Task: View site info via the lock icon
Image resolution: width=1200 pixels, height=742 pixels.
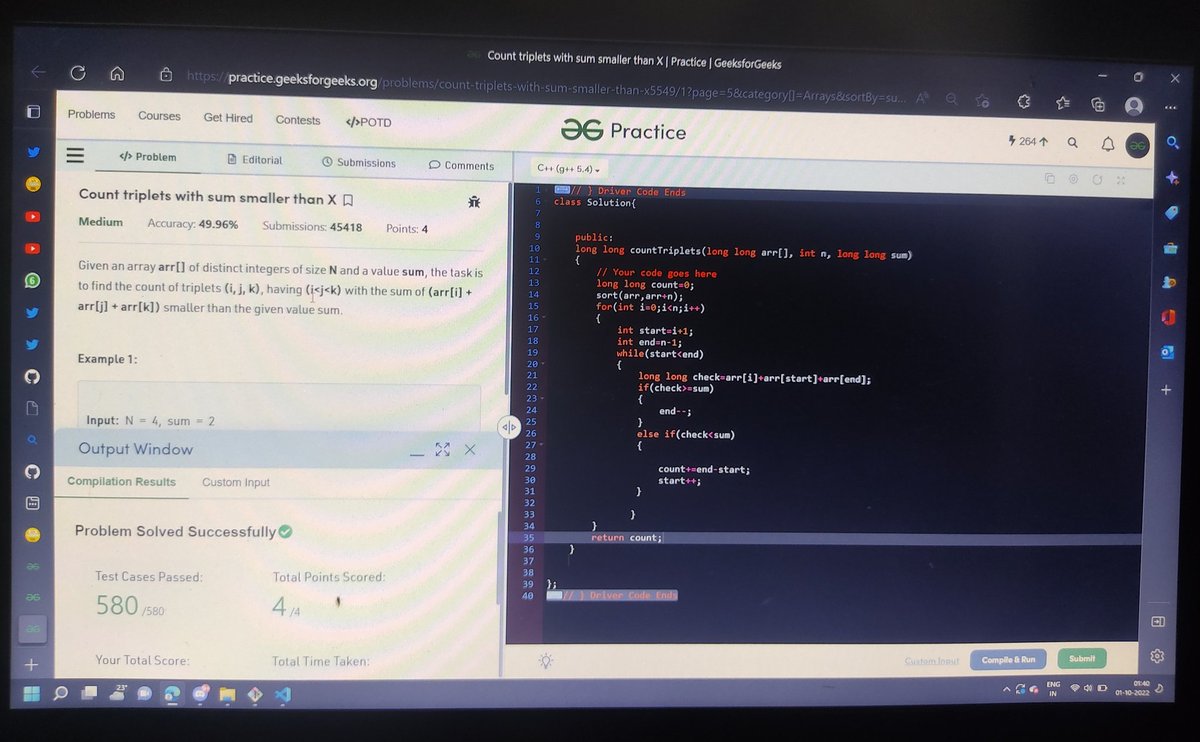Action: pyautogui.click(x=166, y=74)
